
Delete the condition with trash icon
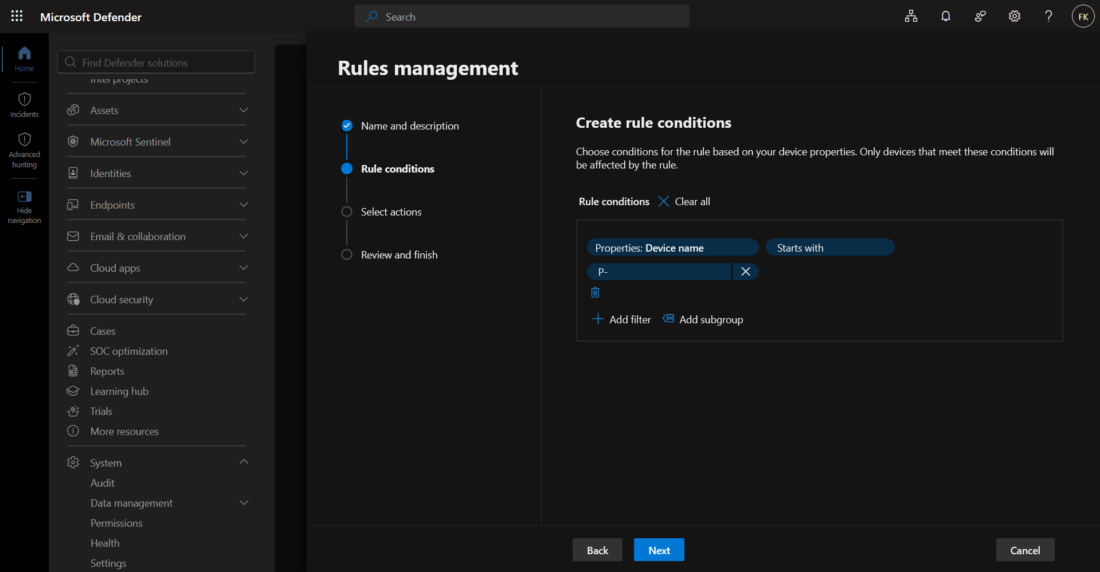pos(595,293)
